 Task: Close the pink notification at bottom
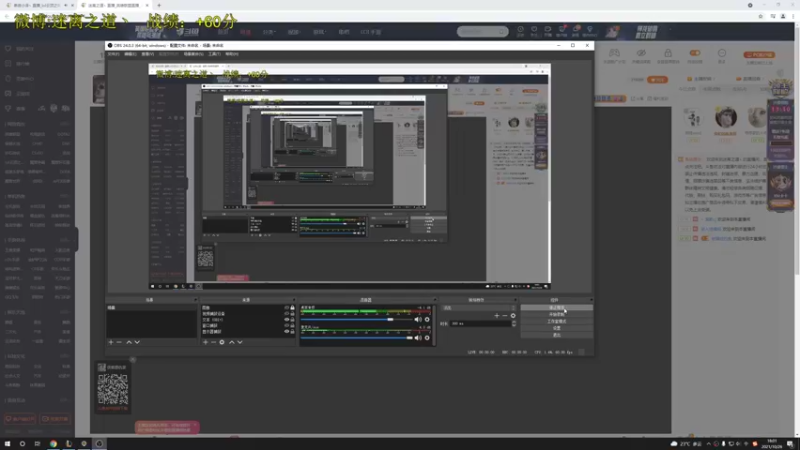[x=195, y=424]
